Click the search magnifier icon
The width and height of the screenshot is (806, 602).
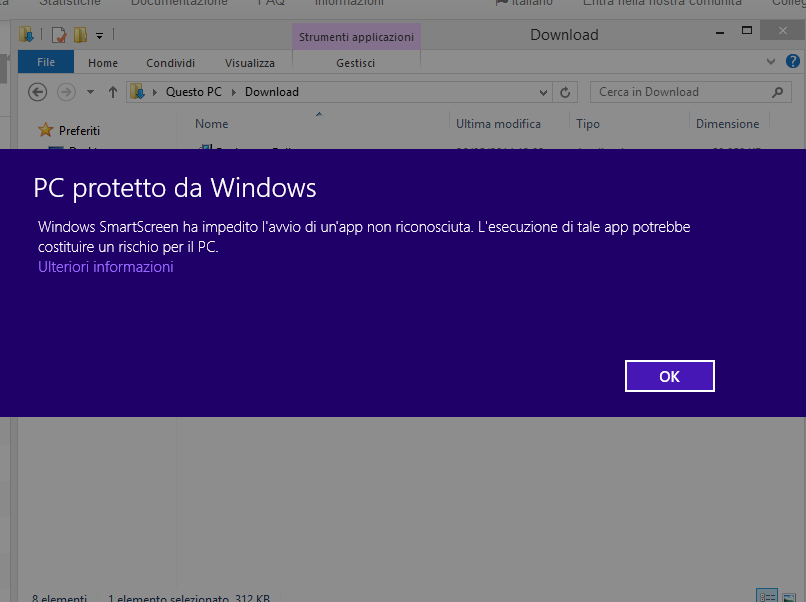(777, 92)
